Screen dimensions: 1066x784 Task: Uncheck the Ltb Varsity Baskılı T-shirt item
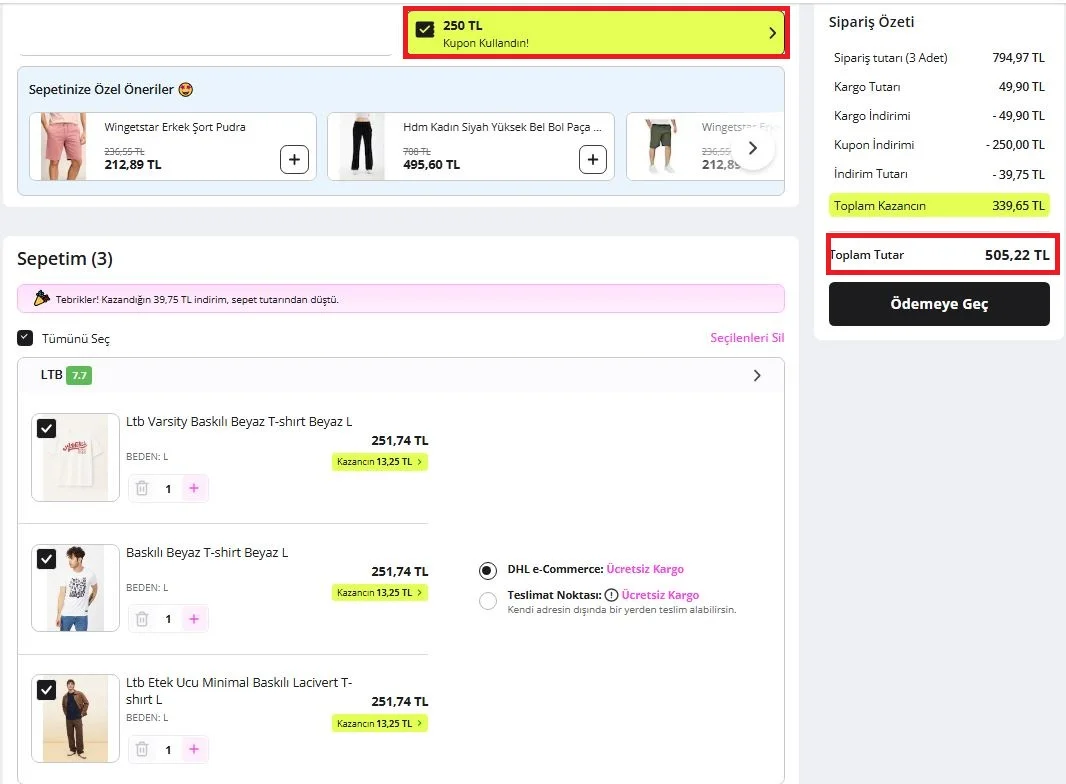pos(47,428)
